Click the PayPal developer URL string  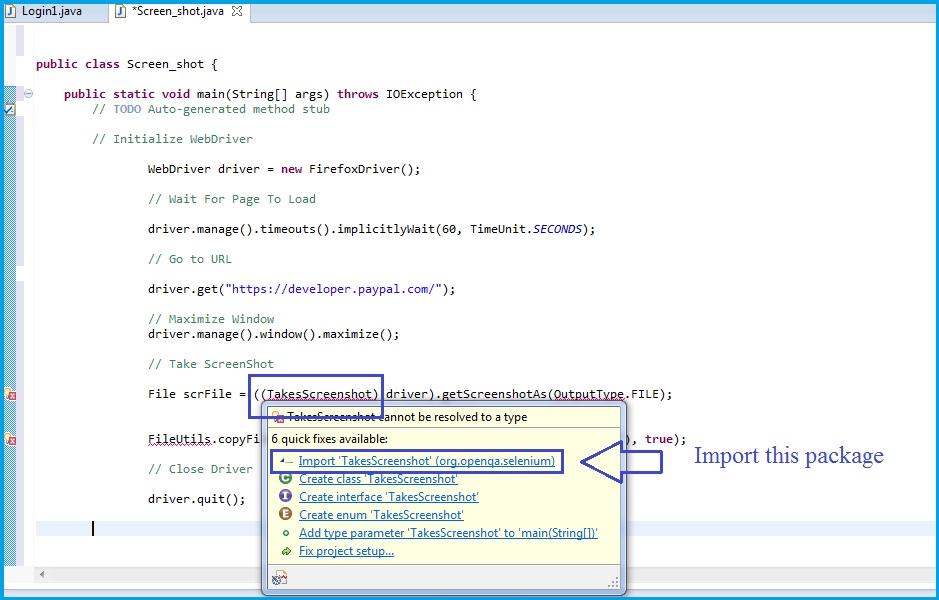tap(334, 289)
